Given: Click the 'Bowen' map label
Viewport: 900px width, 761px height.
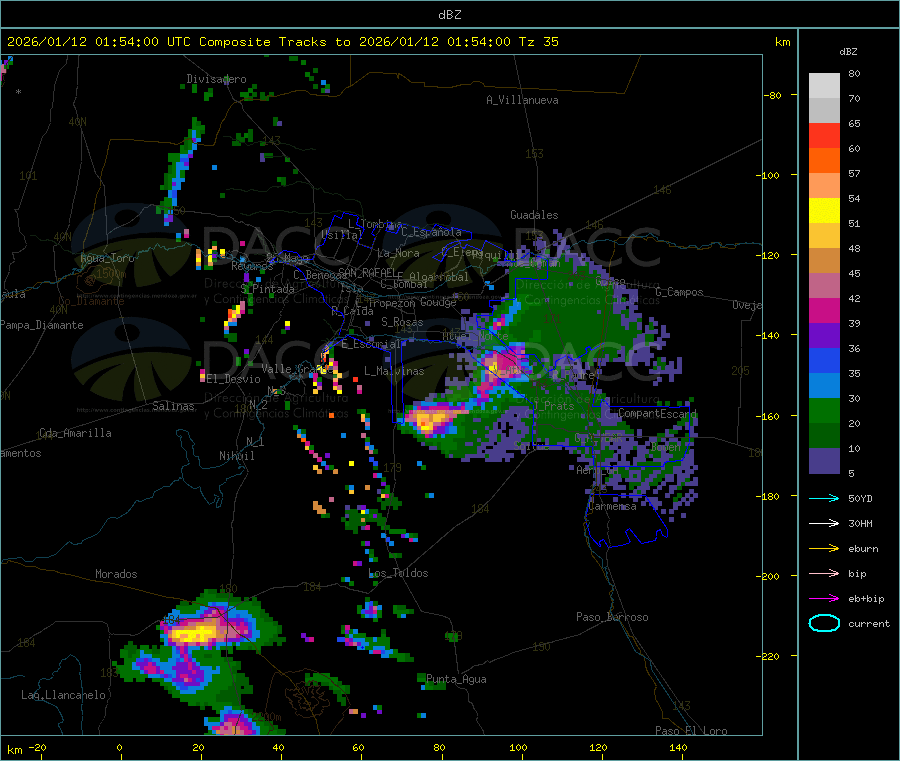Looking at the screenshot, I should click(666, 446).
